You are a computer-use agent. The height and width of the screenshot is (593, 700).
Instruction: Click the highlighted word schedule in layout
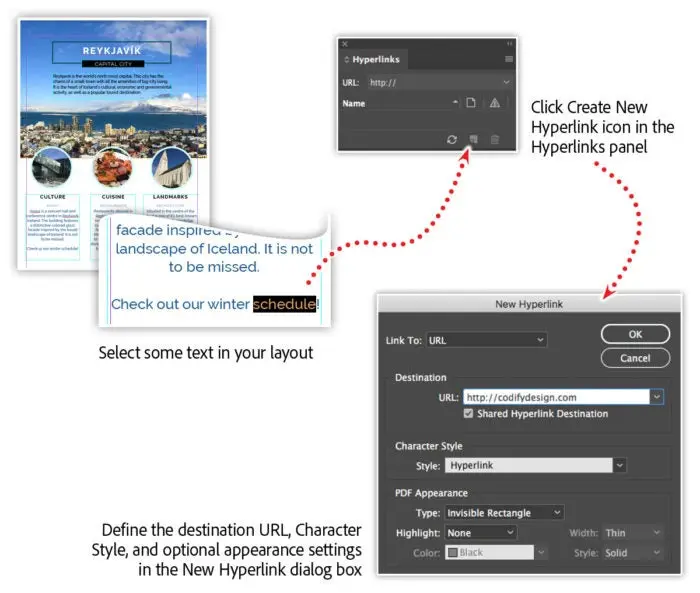pyautogui.click(x=284, y=304)
